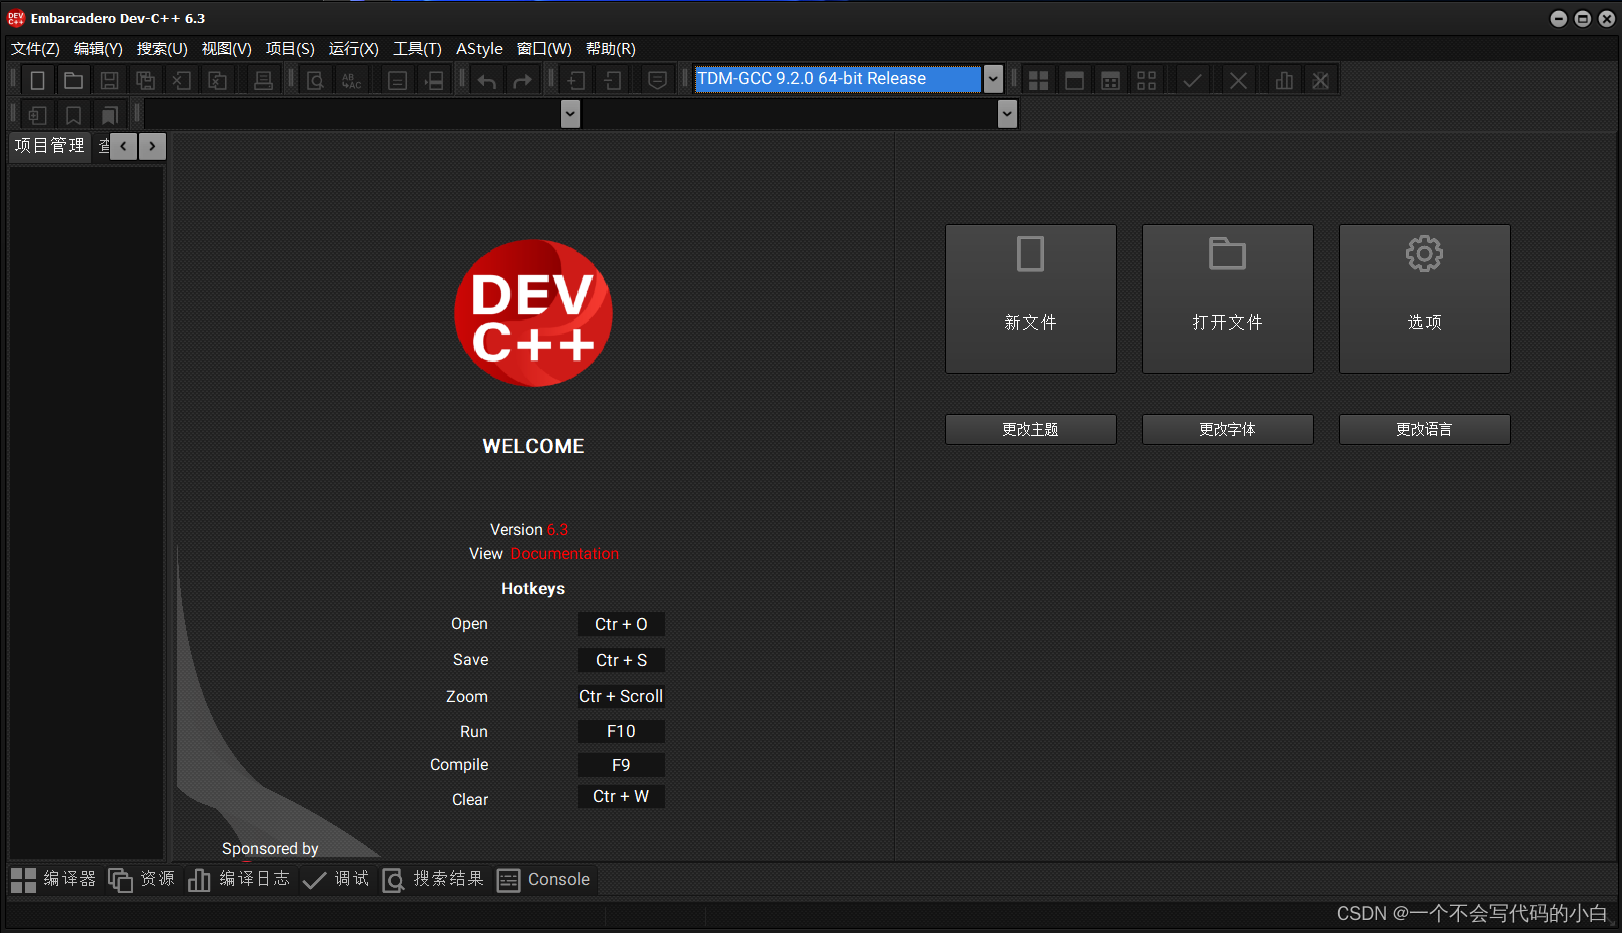This screenshot has height=933, width=1622.
Task: Click the Compile and Run toolbar icon
Action: coord(1111,81)
